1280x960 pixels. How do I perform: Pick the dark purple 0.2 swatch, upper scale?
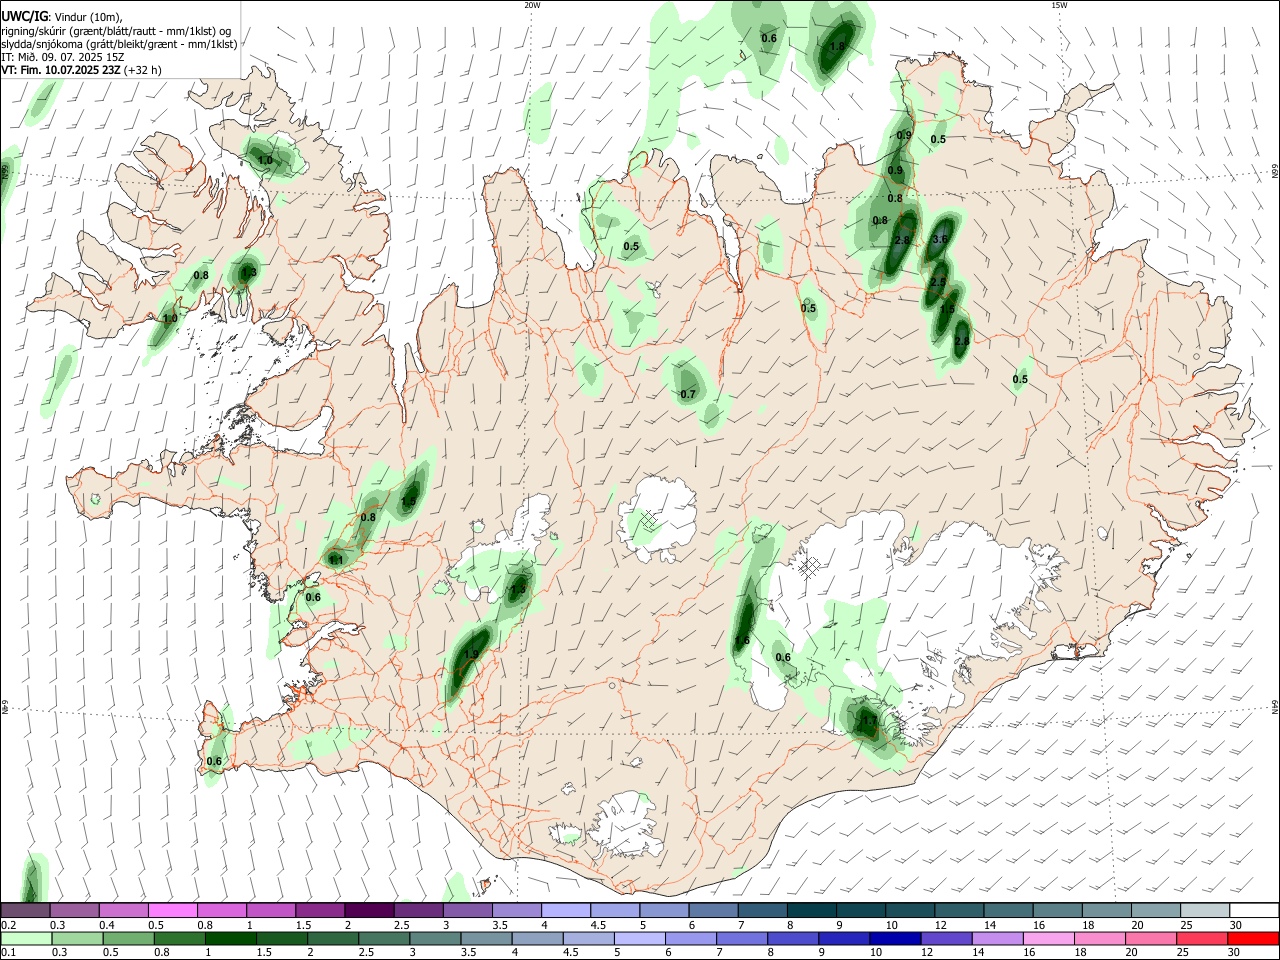click(25, 910)
